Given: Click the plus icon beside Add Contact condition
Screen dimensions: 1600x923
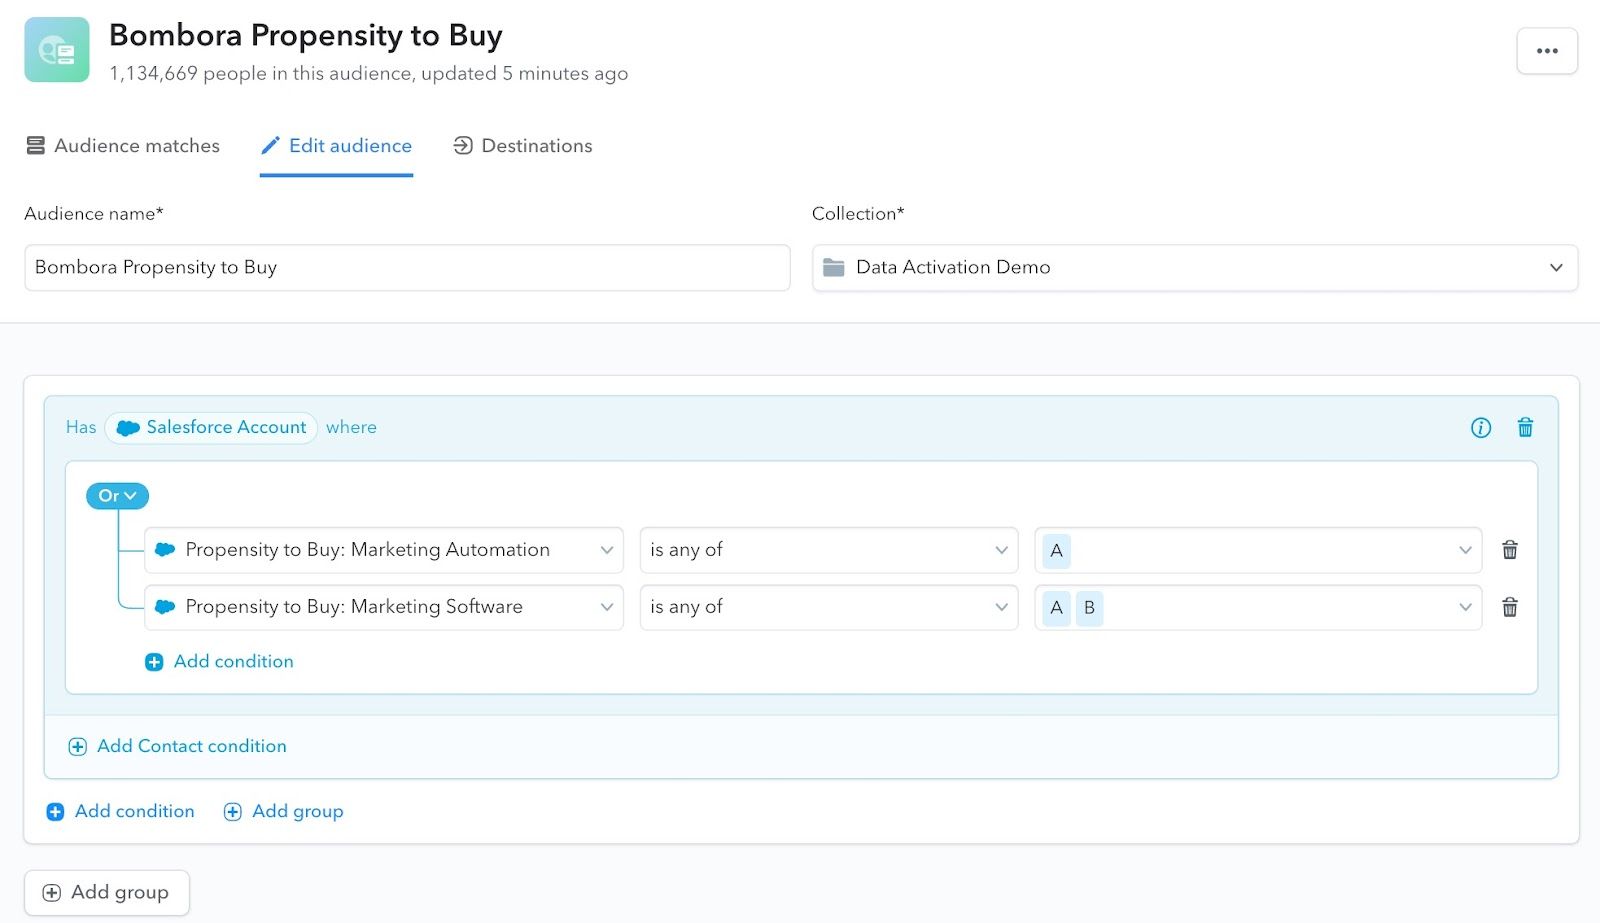Looking at the screenshot, I should point(77,747).
